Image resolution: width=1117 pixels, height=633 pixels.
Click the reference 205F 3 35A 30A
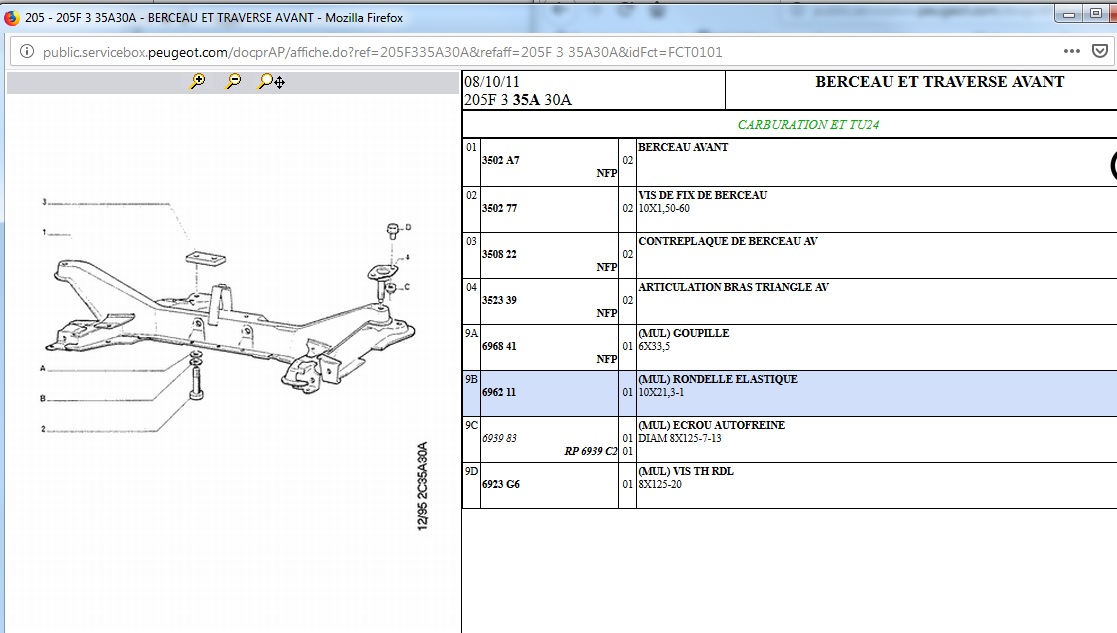tap(518, 100)
